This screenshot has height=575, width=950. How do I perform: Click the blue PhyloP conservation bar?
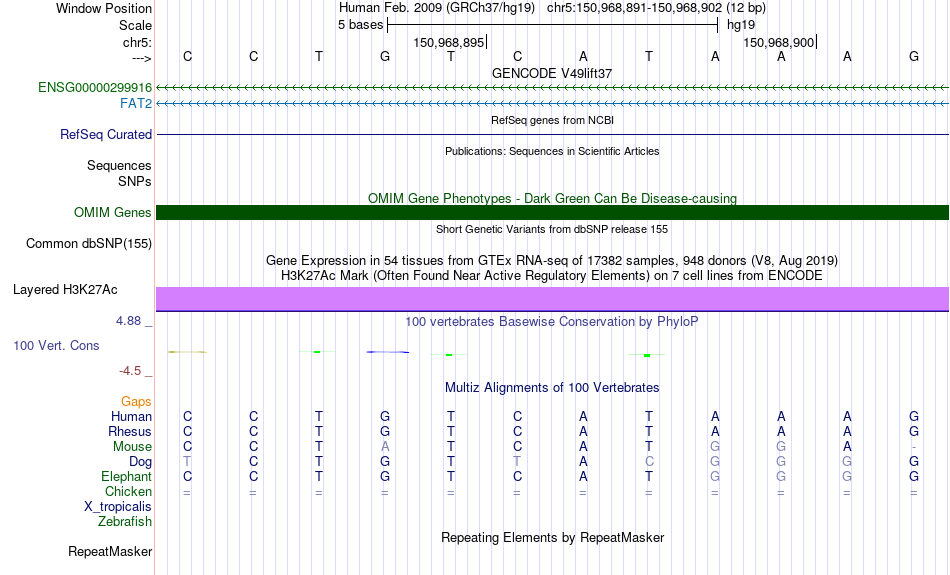pyautogui.click(x=388, y=351)
